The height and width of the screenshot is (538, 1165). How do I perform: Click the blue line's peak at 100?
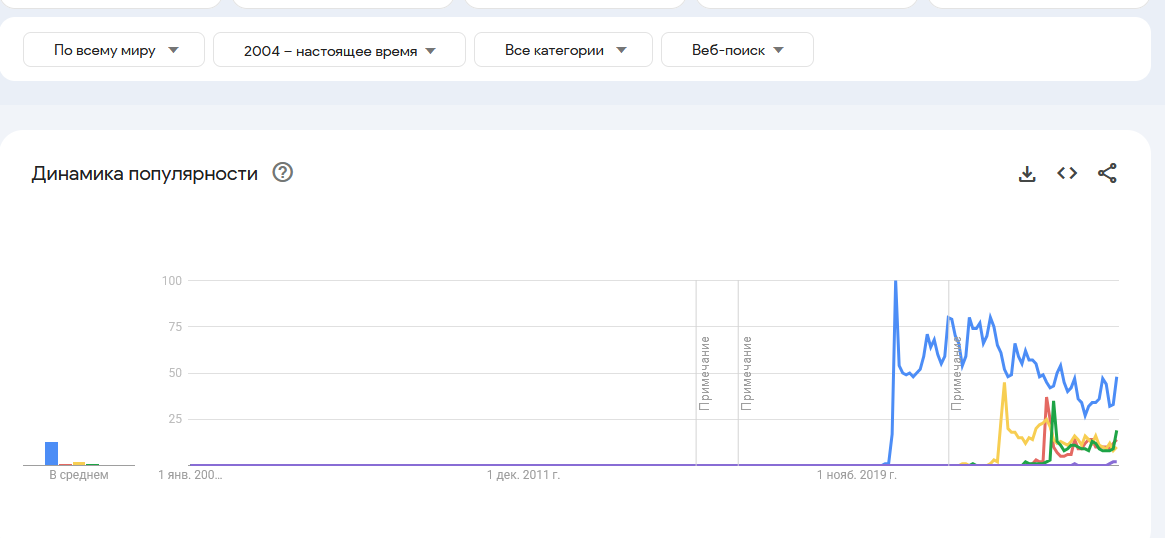coord(895,282)
